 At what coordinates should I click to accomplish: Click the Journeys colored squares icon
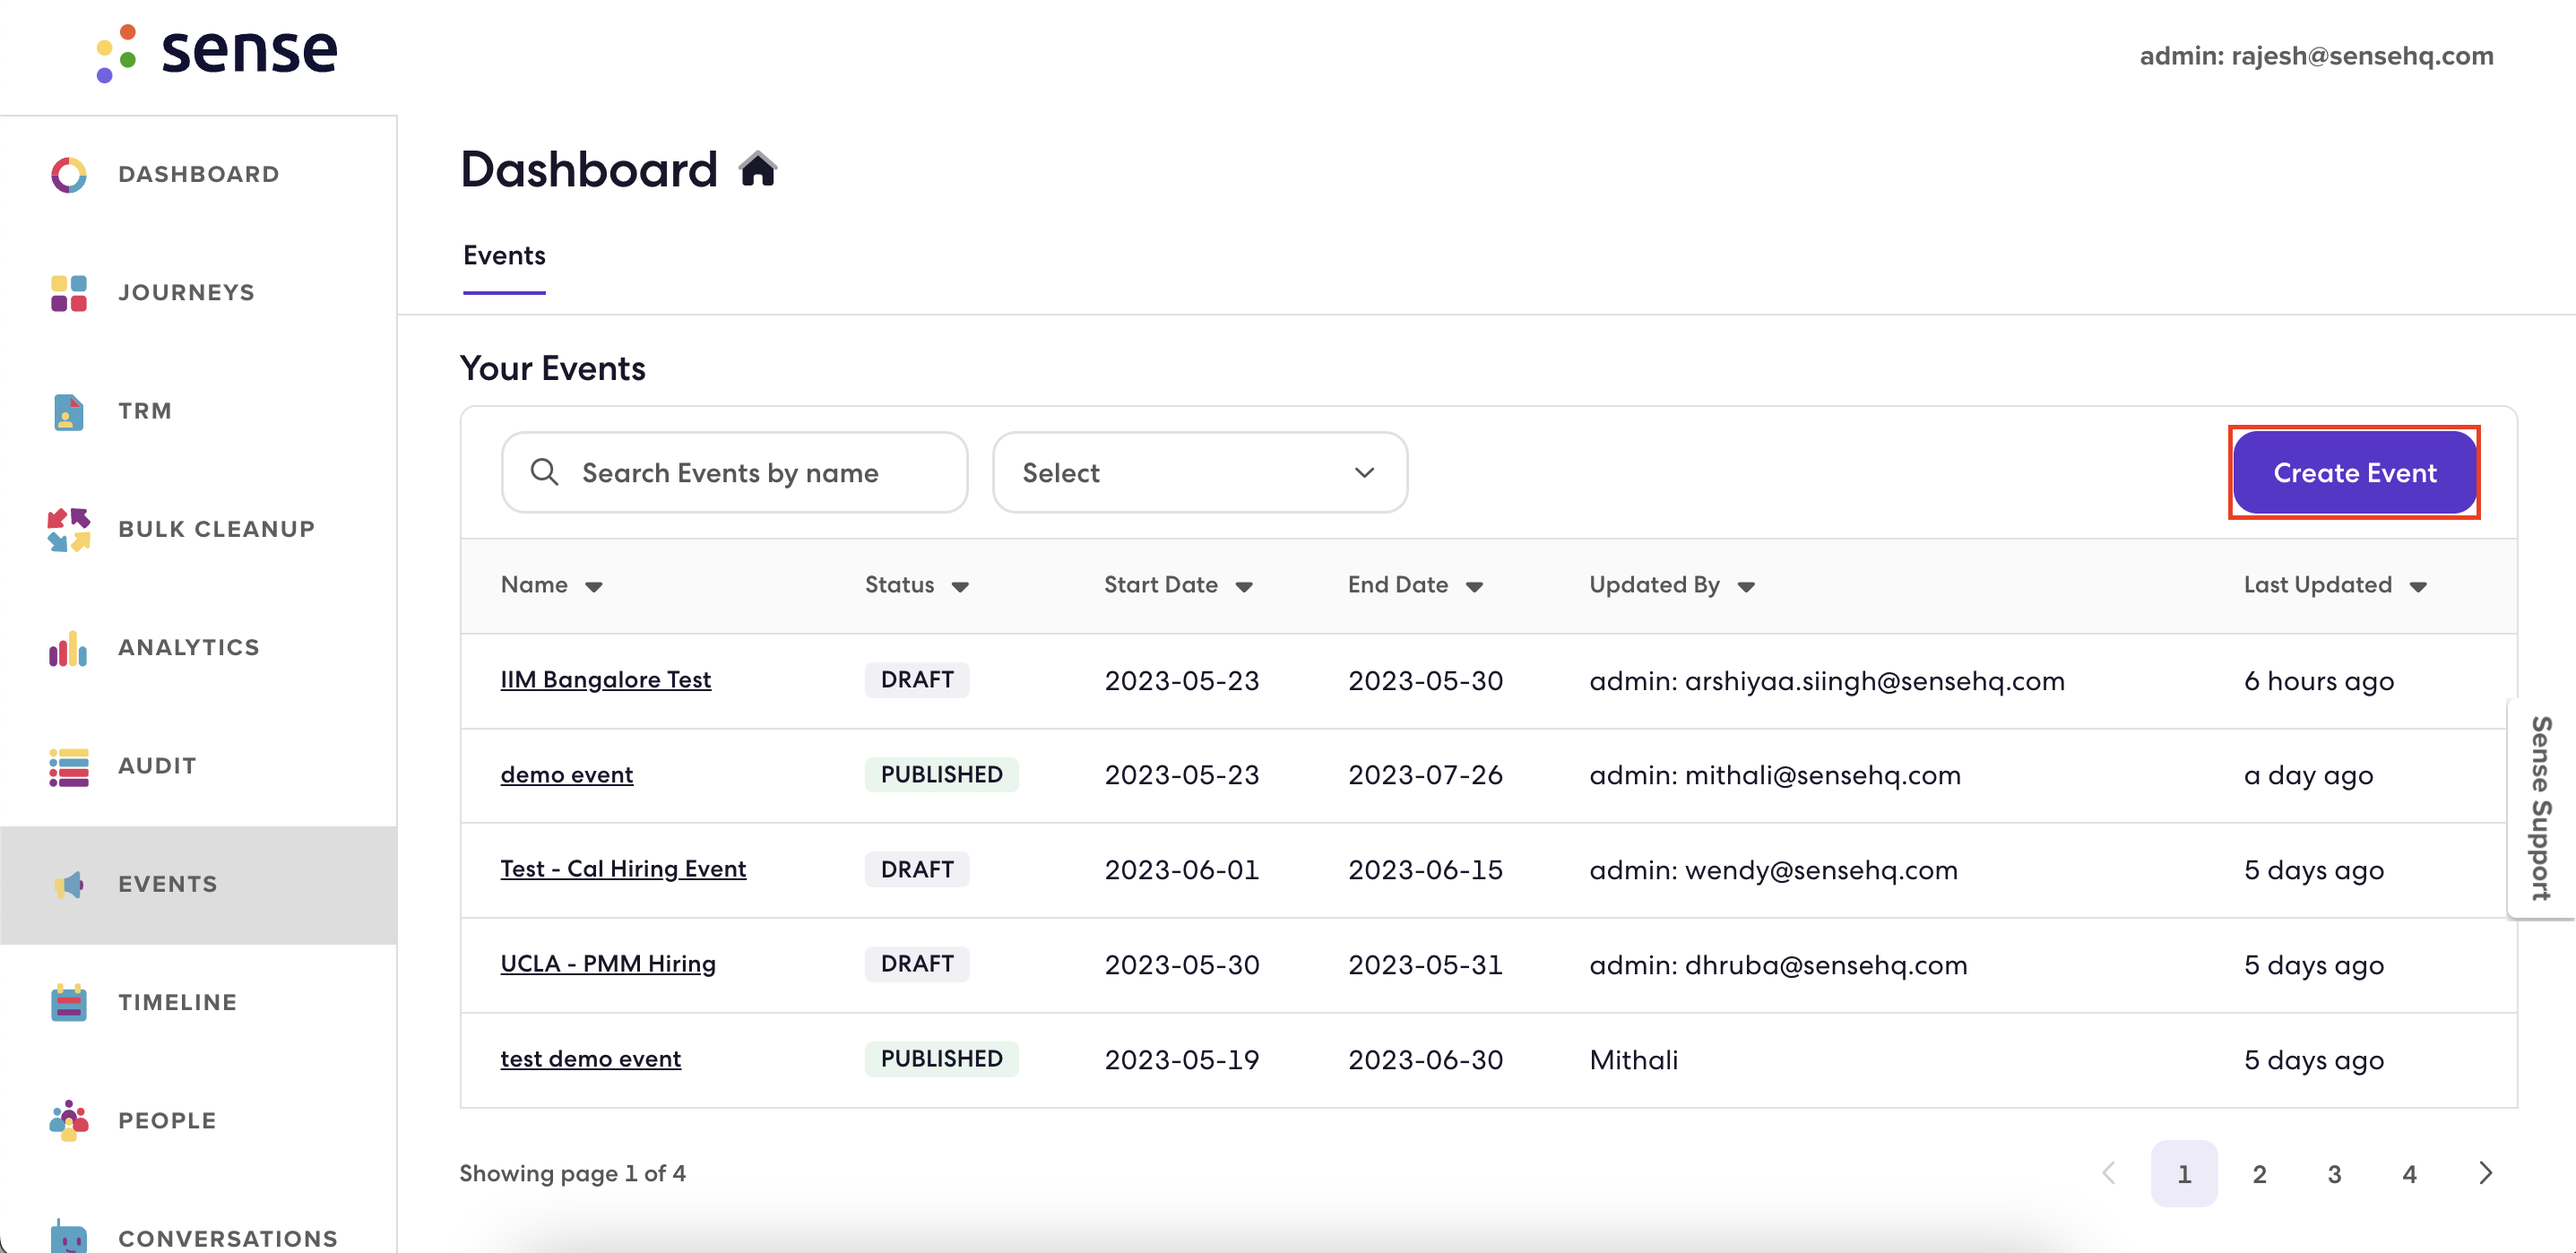[69, 293]
